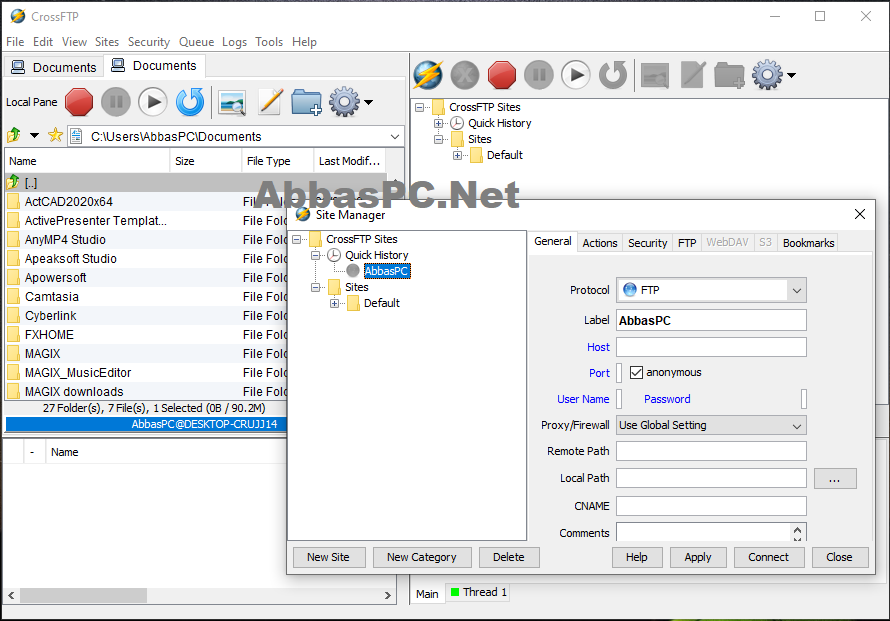Switch to Bookmarks tab in Site Manager
Viewport: 890px width, 621px height.
[x=808, y=243]
